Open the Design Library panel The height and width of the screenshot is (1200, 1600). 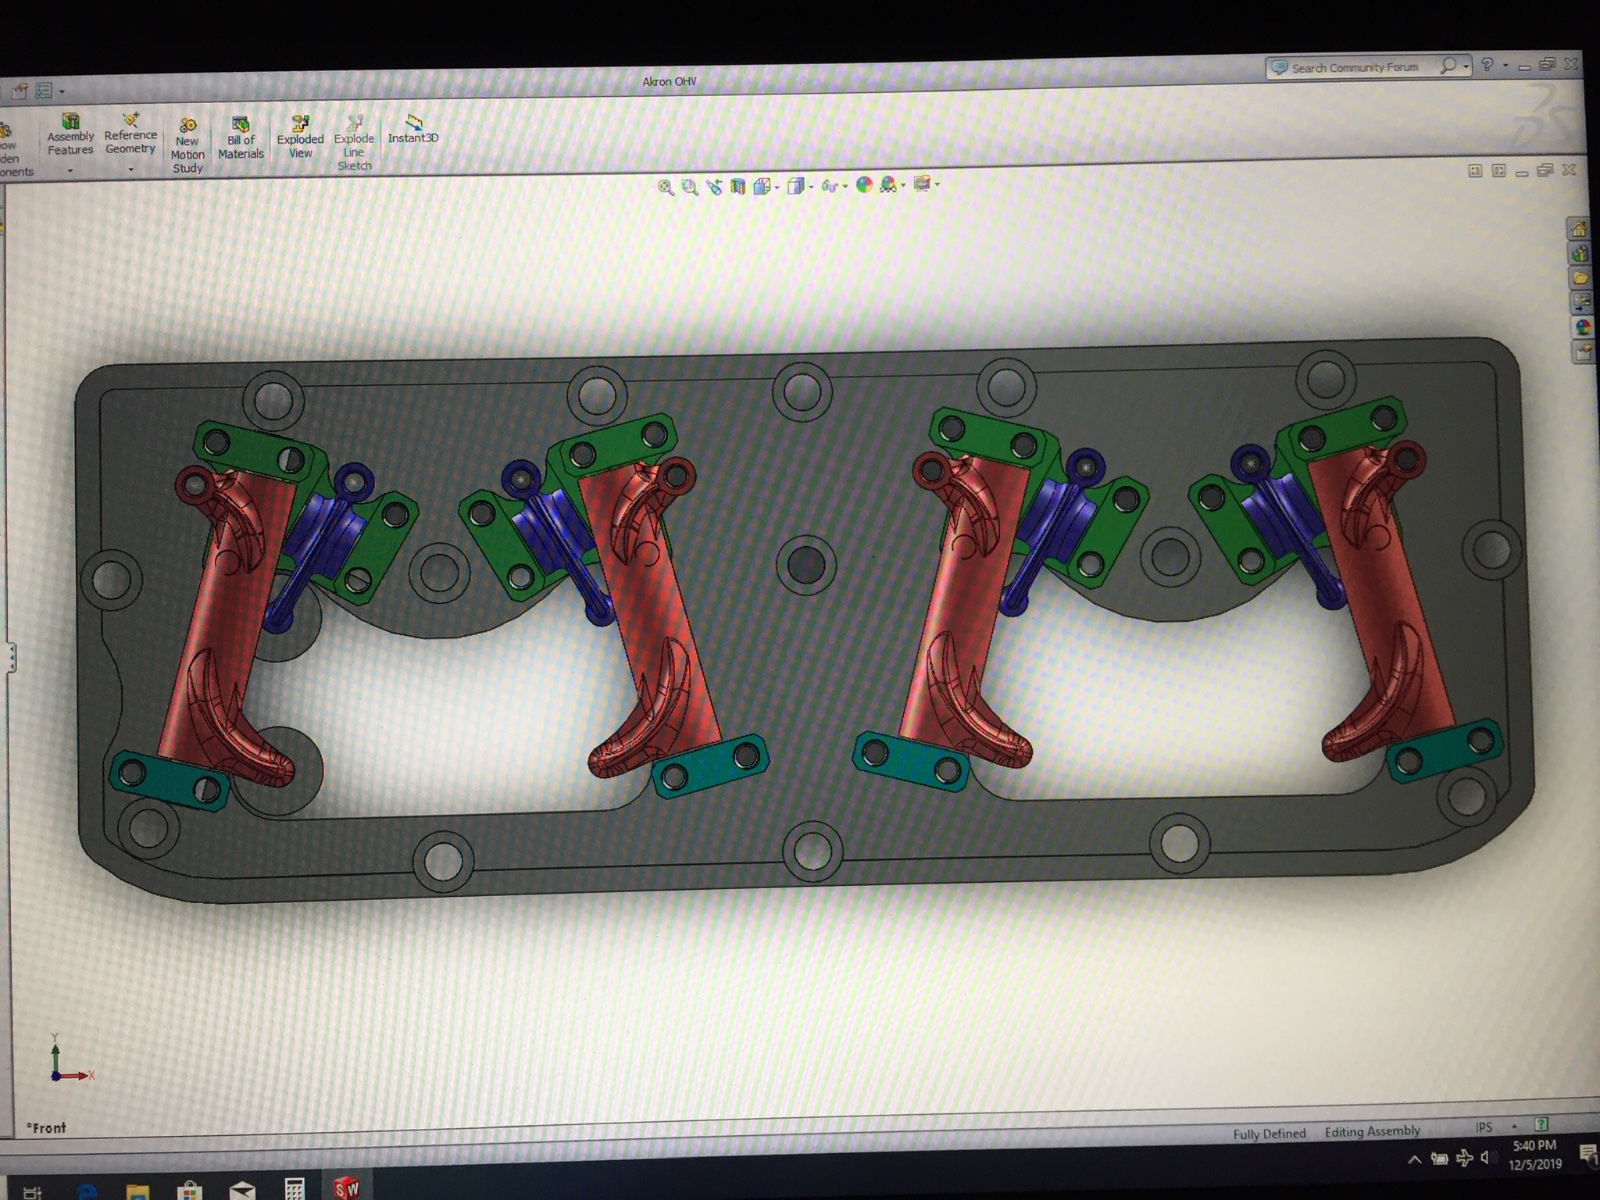1580,253
